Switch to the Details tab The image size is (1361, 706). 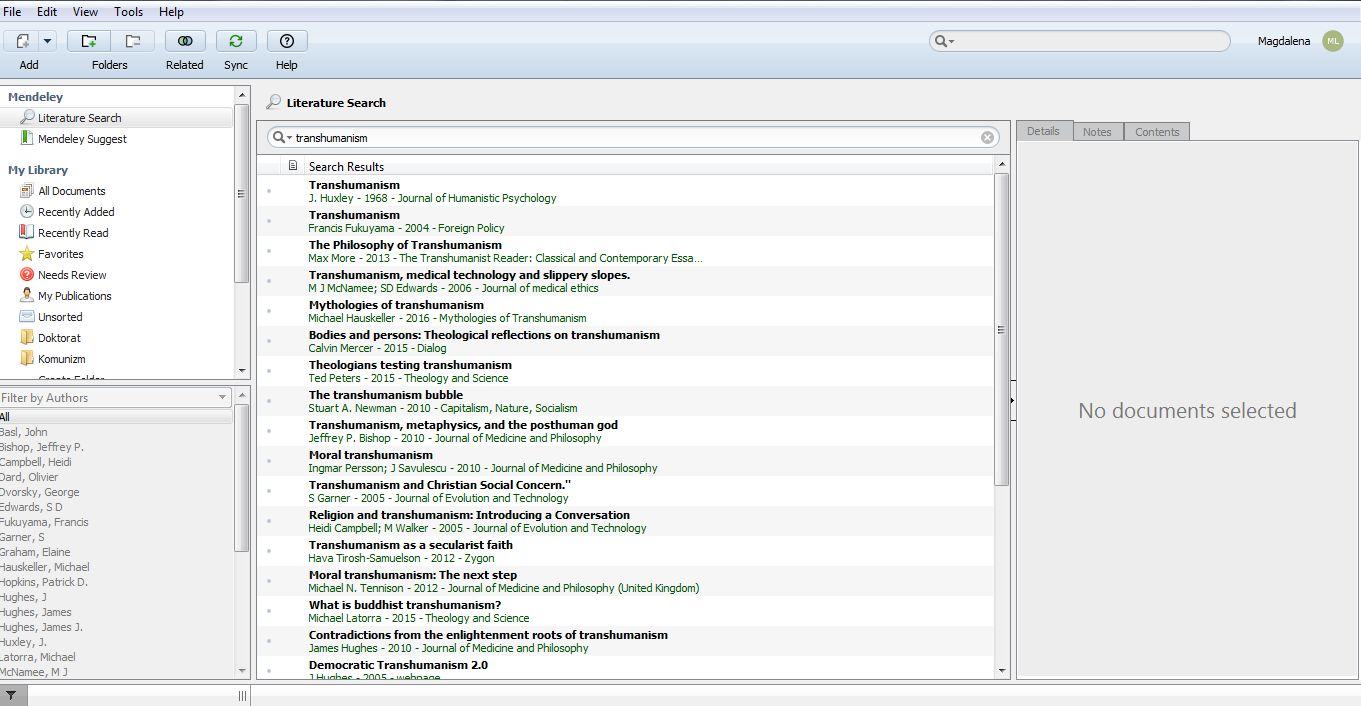(x=1043, y=131)
